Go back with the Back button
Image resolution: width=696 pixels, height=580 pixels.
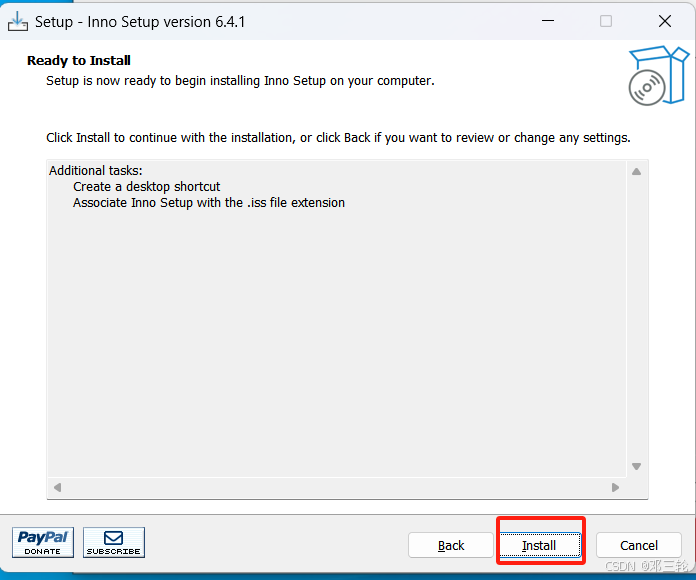click(451, 545)
